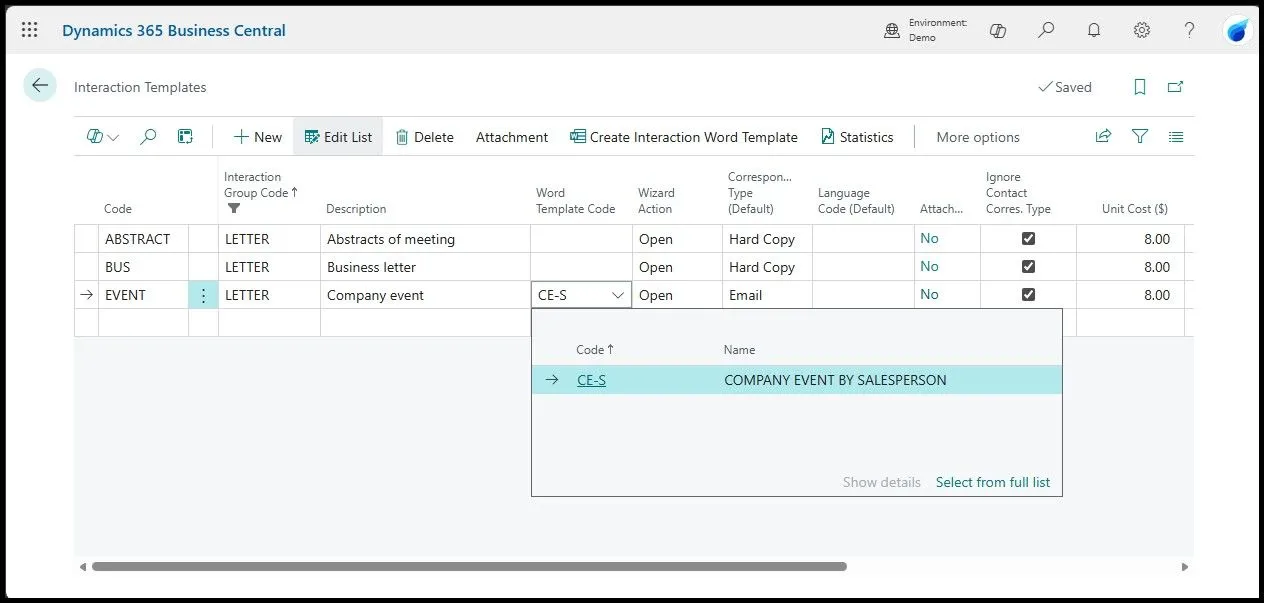1264x603 pixels.
Task: Select the BUS code cell
Action: 143,267
